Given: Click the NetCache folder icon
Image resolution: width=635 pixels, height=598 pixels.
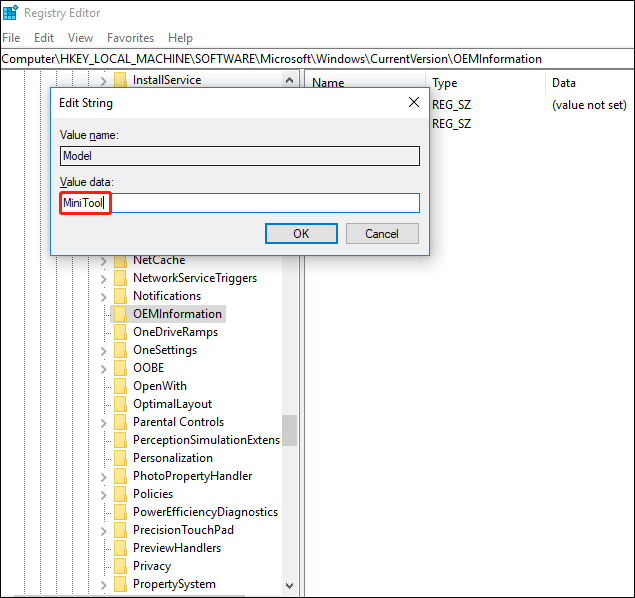Looking at the screenshot, I should (x=120, y=260).
